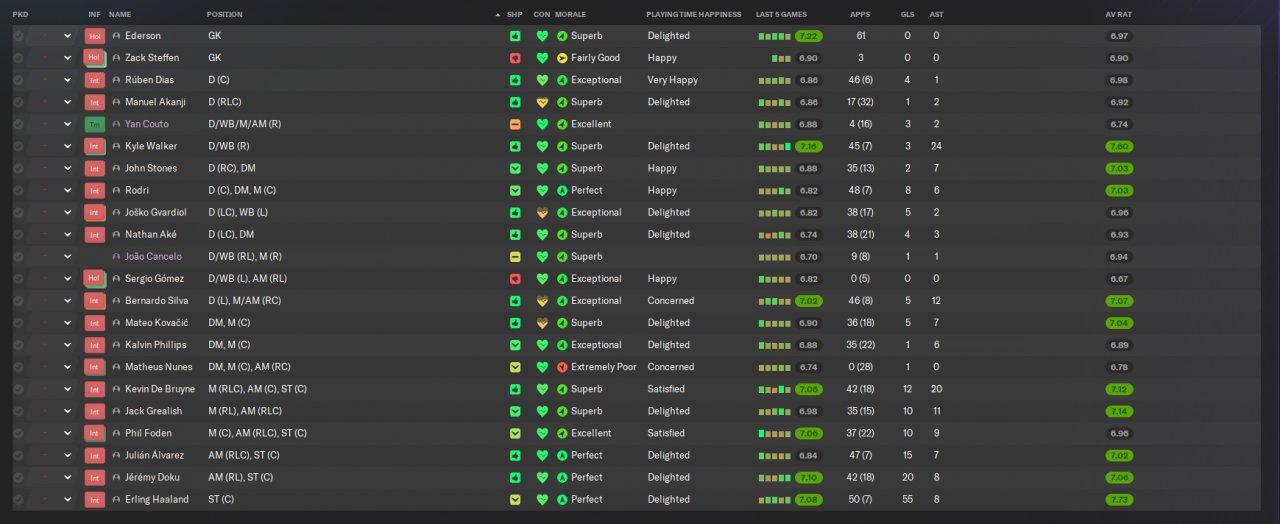Screen dimensions: 1280x524
Task: Open the pick dropdown for Jack Grealish
Action: [x=68, y=411]
